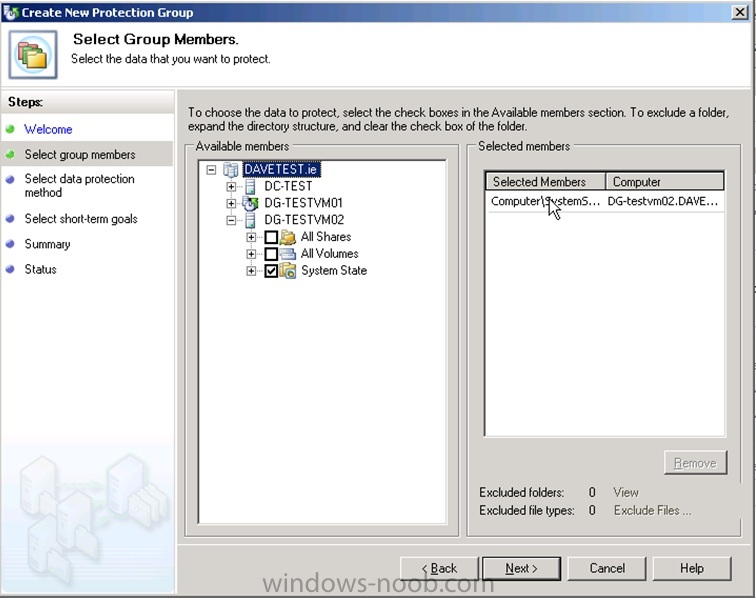Expand the All Volumes node
756x598 pixels.
pyautogui.click(x=251, y=254)
